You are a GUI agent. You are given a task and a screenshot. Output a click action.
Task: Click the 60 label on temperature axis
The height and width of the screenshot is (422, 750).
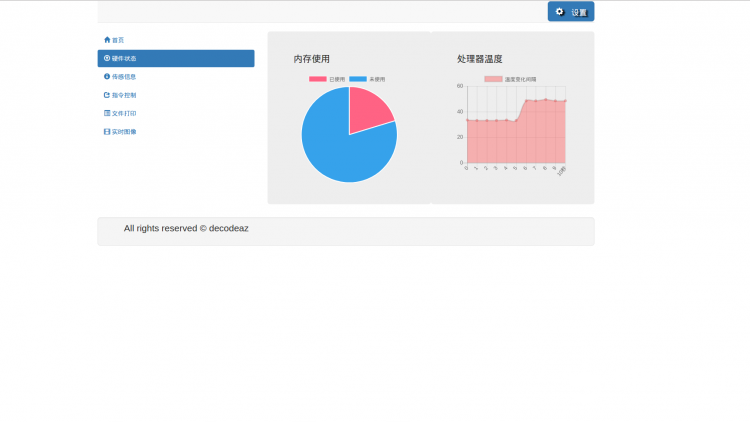coord(460,86)
